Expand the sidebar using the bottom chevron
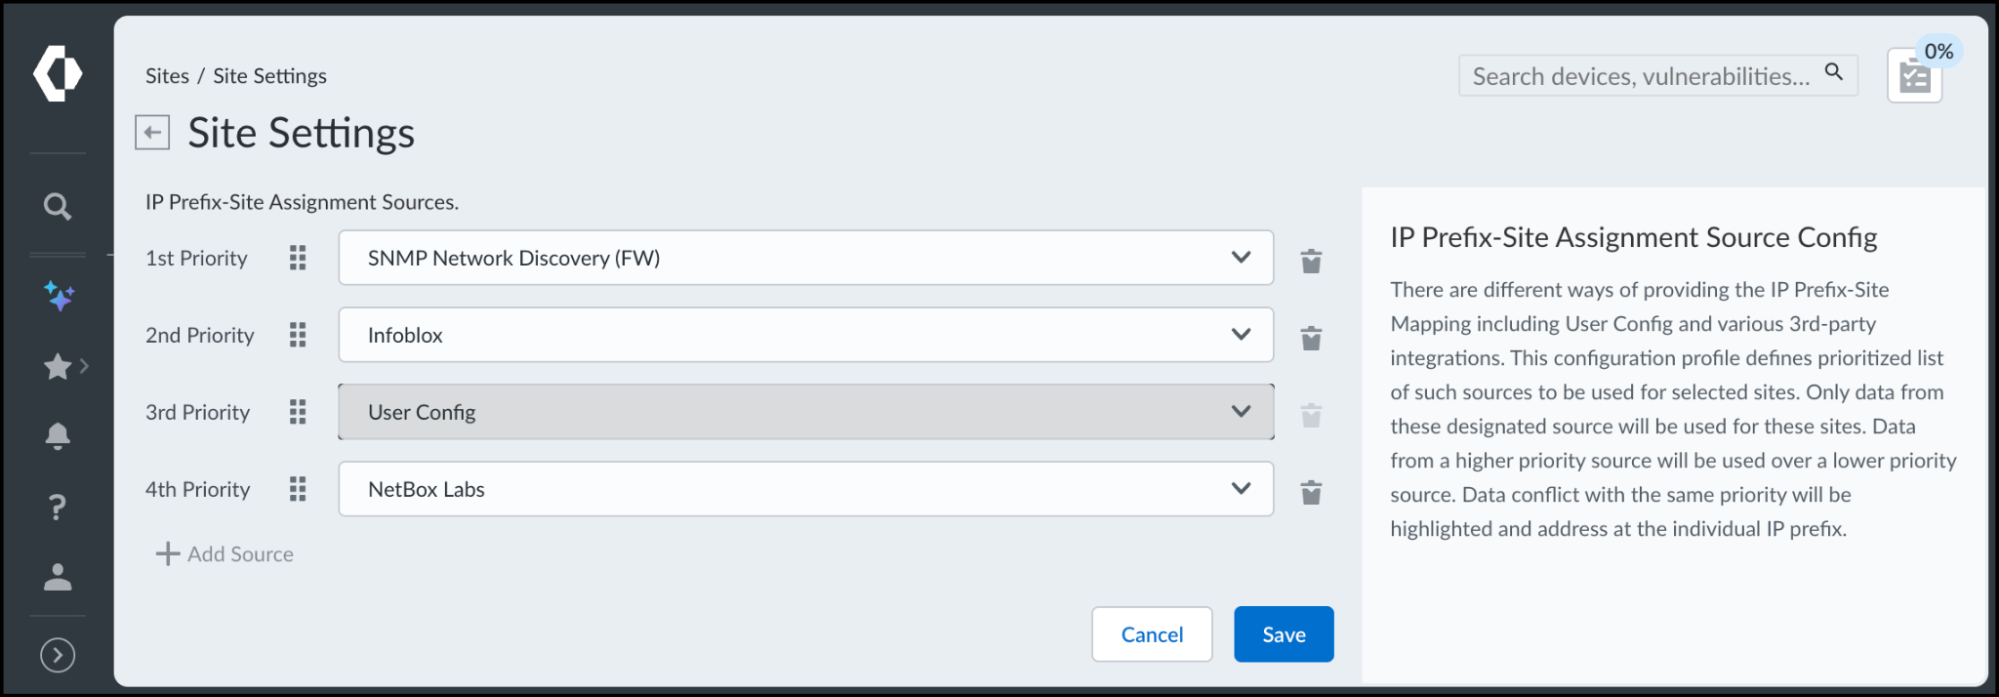 [x=57, y=654]
